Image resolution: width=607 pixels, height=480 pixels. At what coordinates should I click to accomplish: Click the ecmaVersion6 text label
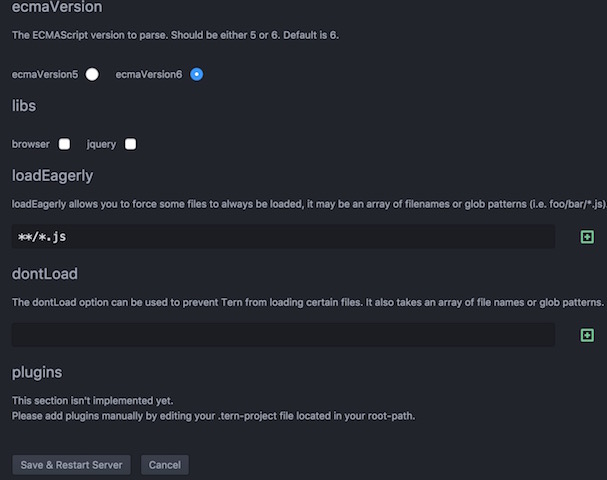pos(149,74)
